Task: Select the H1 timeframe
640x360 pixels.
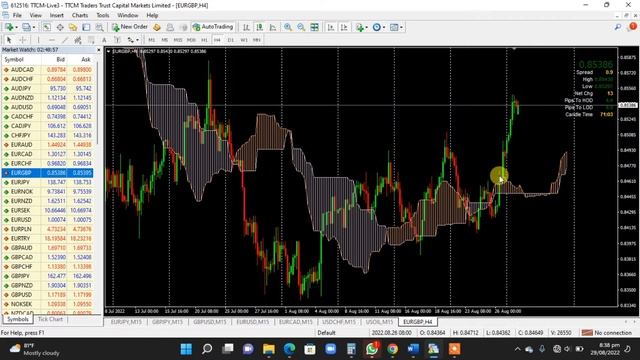Action: (204, 40)
